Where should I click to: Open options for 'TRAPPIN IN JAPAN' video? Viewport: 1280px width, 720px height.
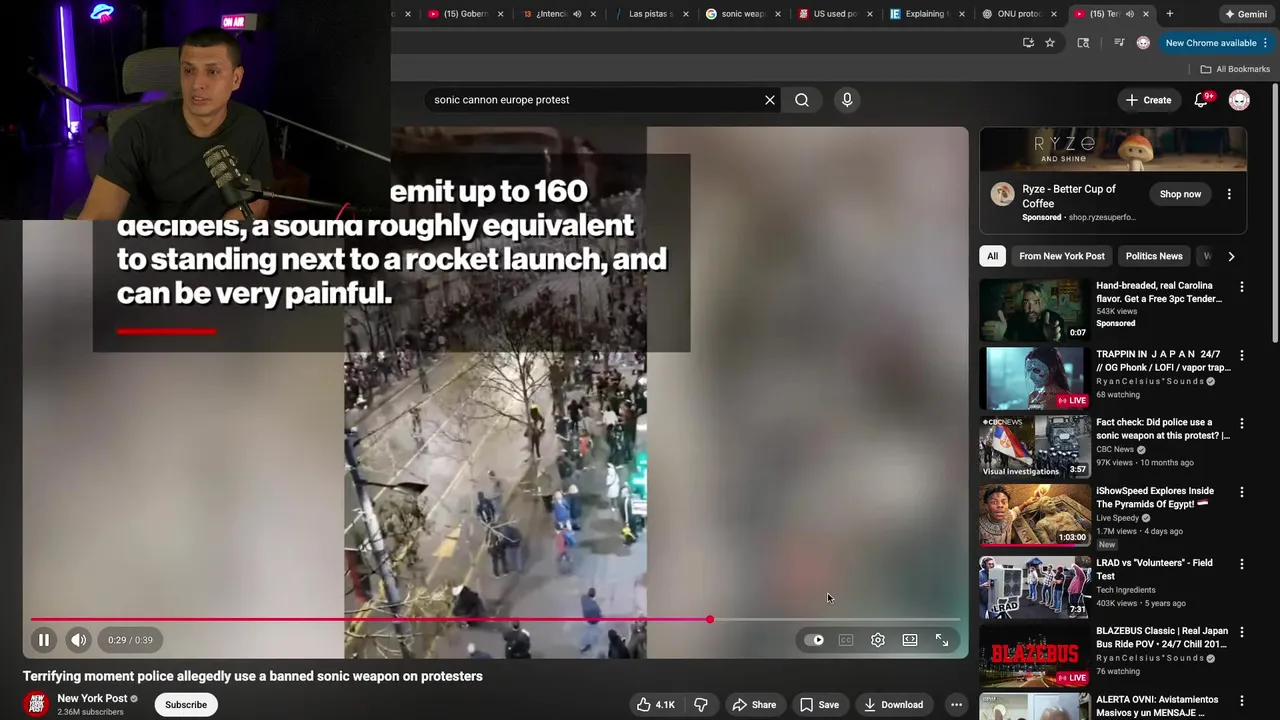pos(1242,356)
